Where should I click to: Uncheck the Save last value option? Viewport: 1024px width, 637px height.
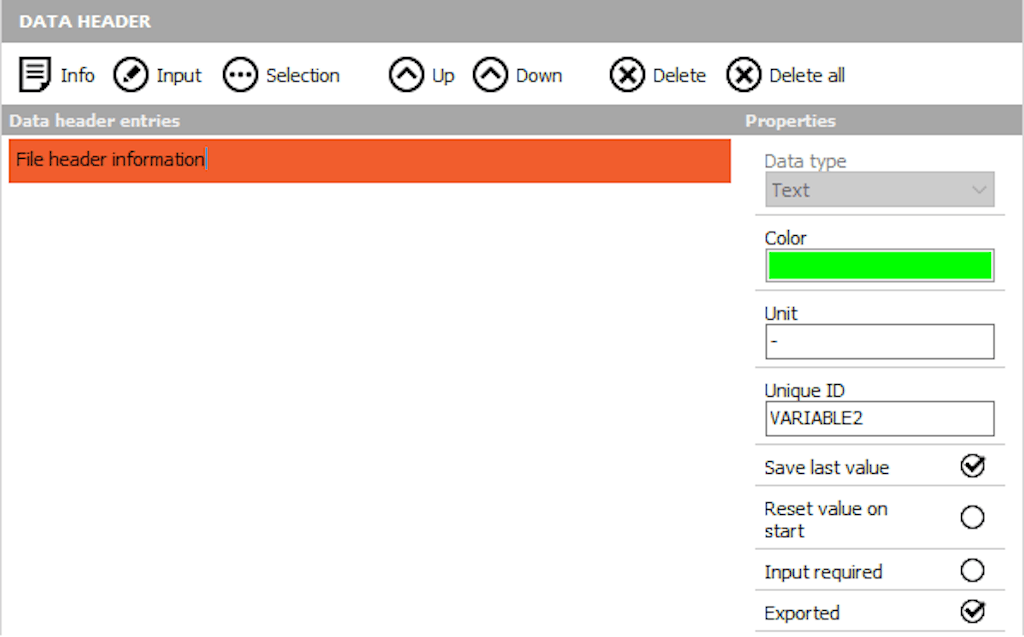click(972, 466)
